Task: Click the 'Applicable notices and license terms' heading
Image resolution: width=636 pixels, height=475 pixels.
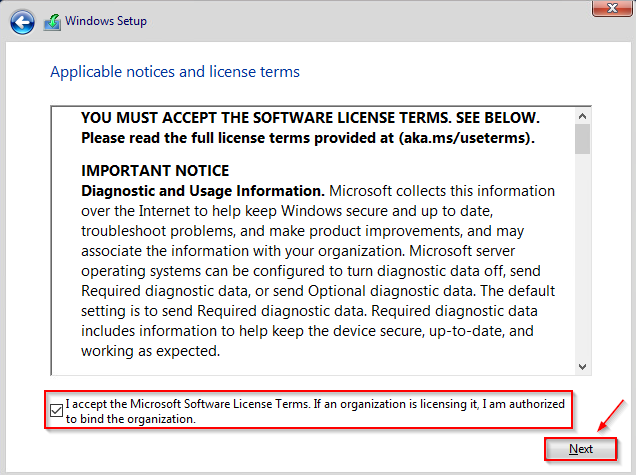Action: pyautogui.click(x=175, y=72)
